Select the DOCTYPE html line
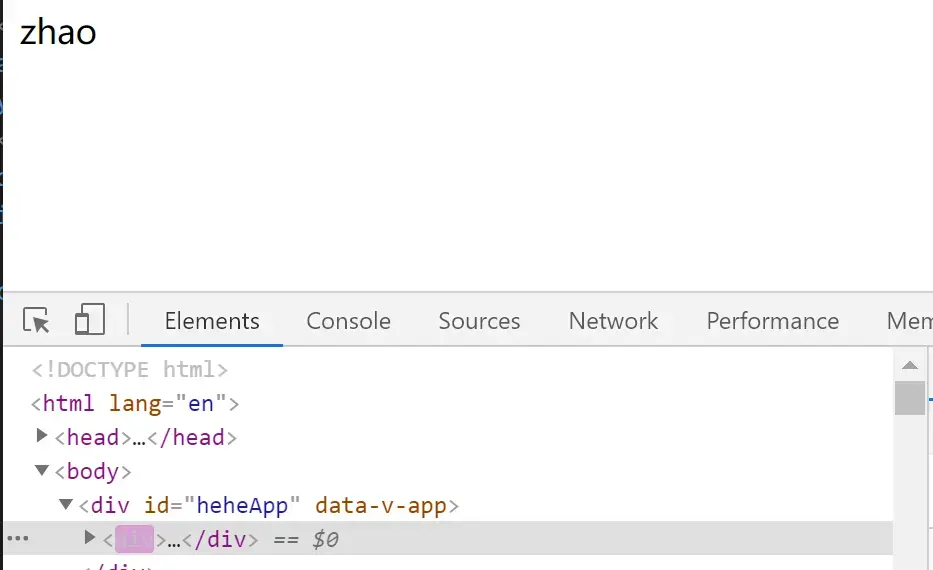The height and width of the screenshot is (570, 933). pyautogui.click(x=130, y=369)
